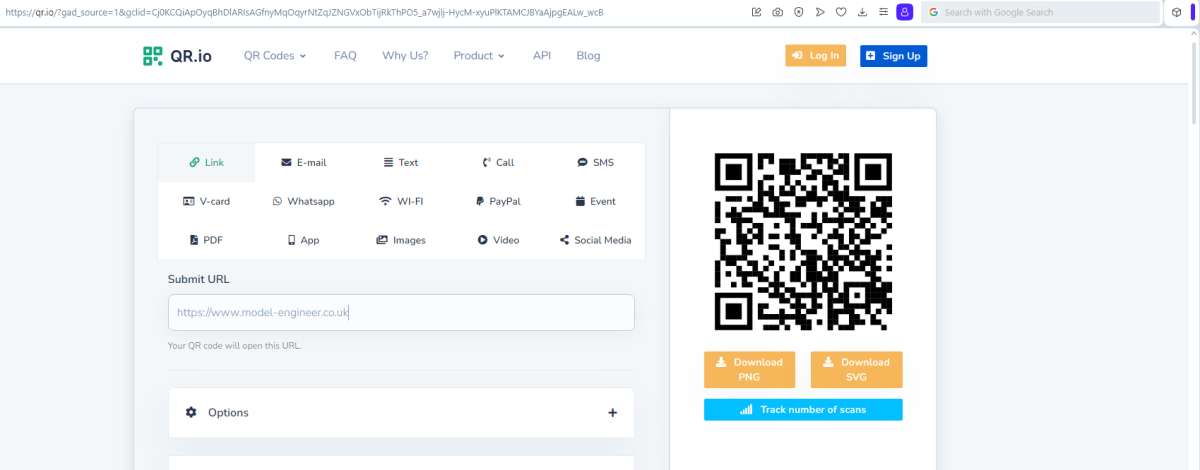Click the Download PNG button
Viewport: 1200px width, 470px height.
(x=750, y=369)
